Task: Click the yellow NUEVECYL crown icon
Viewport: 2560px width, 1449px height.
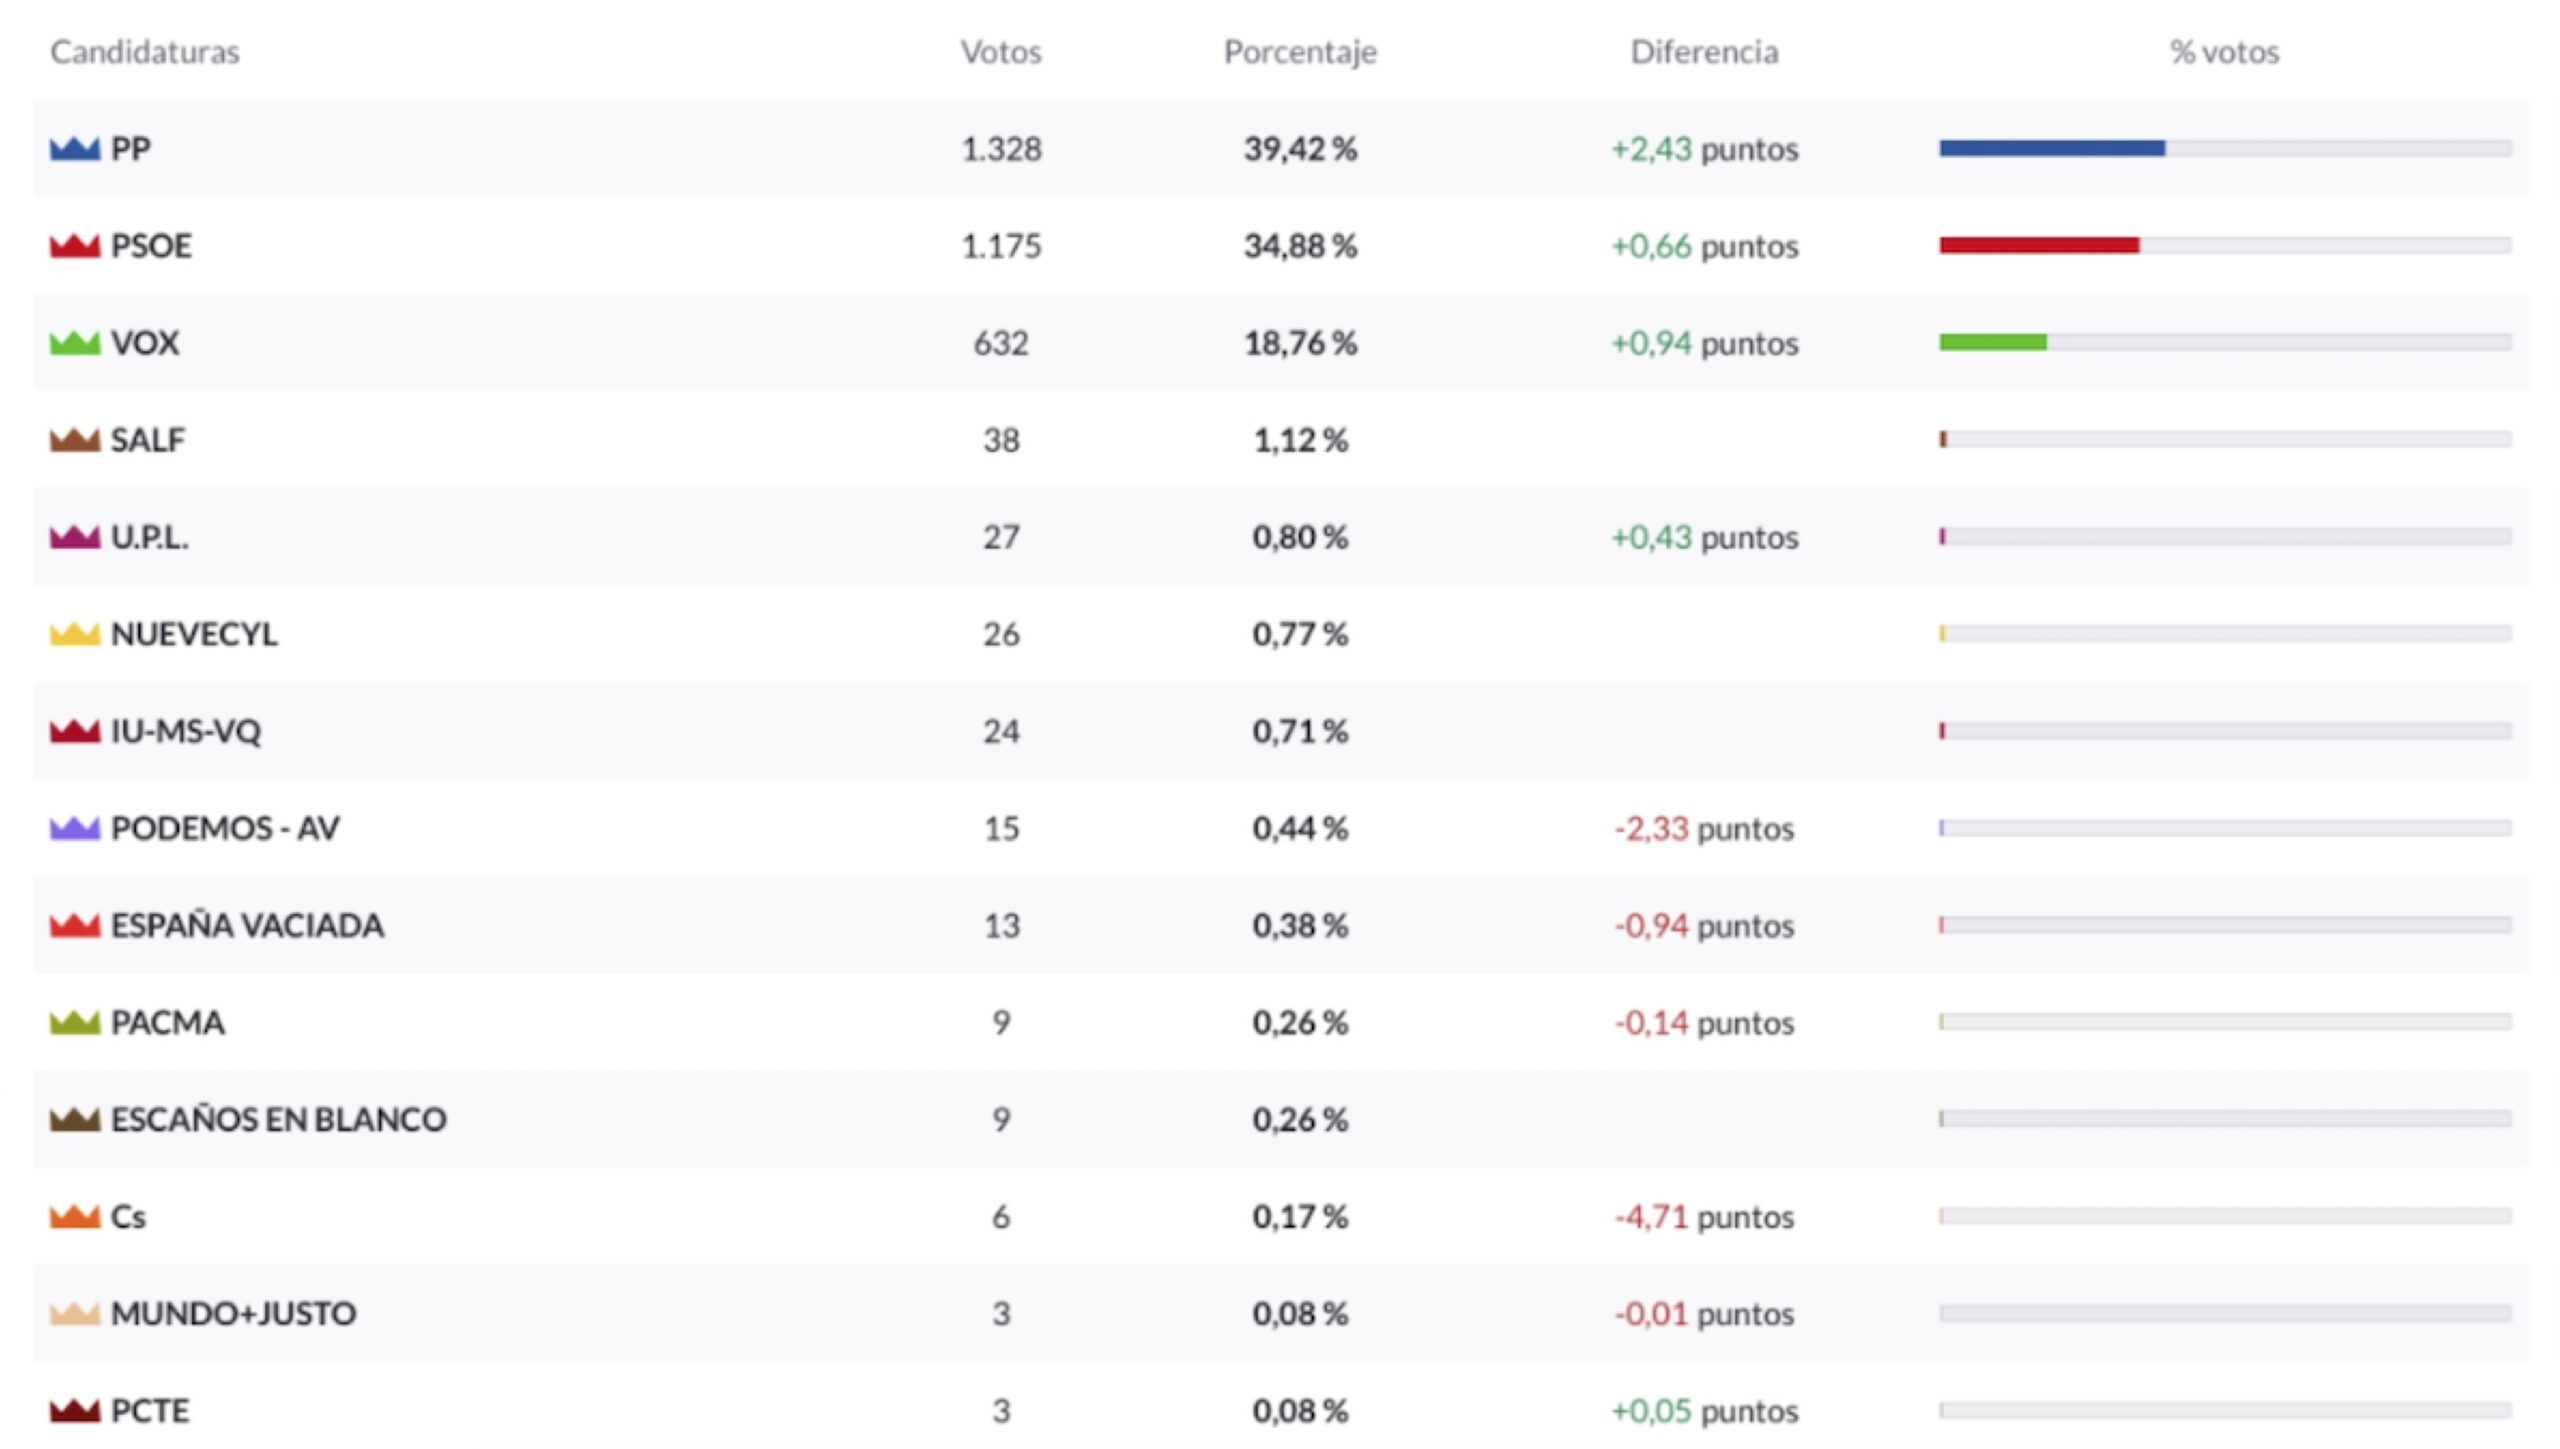Action: coord(75,634)
